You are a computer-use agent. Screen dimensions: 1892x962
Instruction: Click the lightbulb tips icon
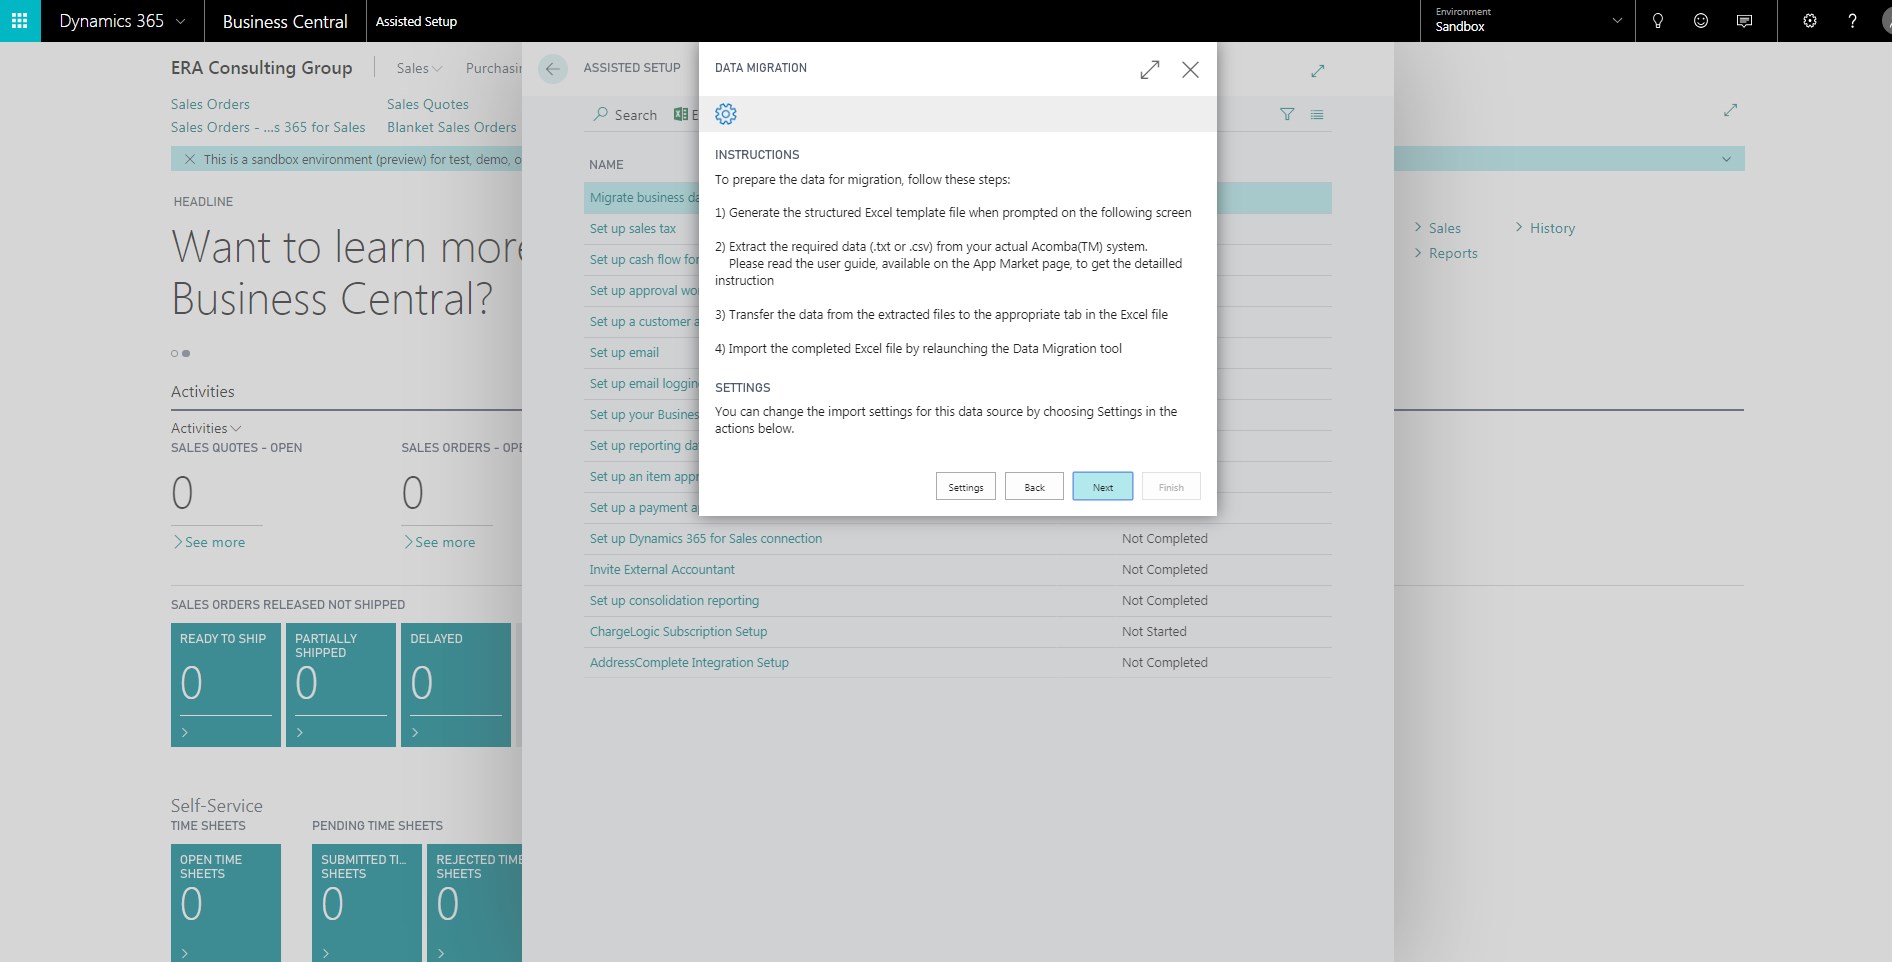click(x=1657, y=21)
